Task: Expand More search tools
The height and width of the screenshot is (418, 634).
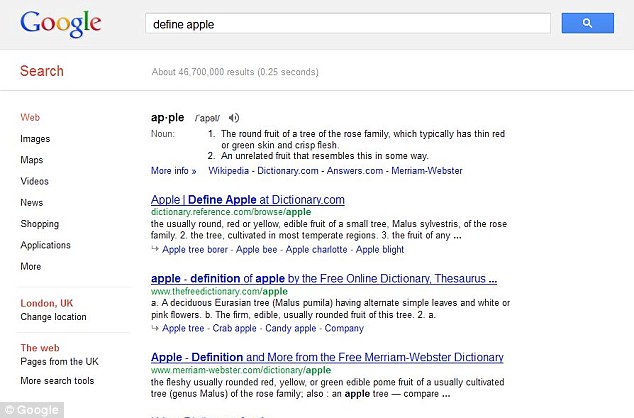Action: 57,380
